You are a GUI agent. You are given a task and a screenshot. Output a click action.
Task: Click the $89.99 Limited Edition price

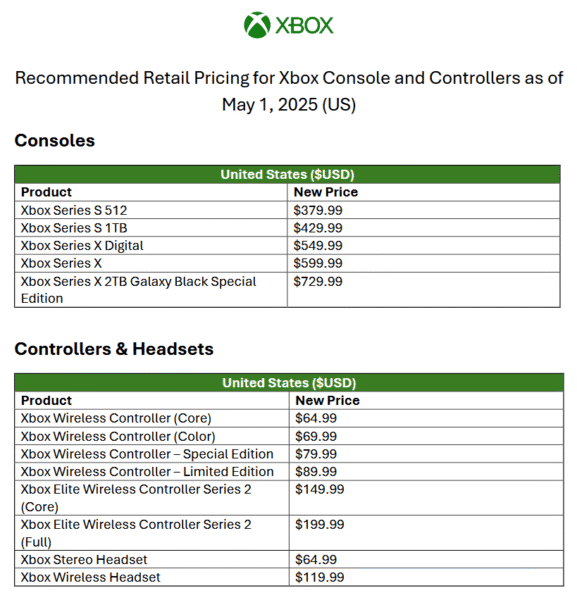click(x=316, y=471)
